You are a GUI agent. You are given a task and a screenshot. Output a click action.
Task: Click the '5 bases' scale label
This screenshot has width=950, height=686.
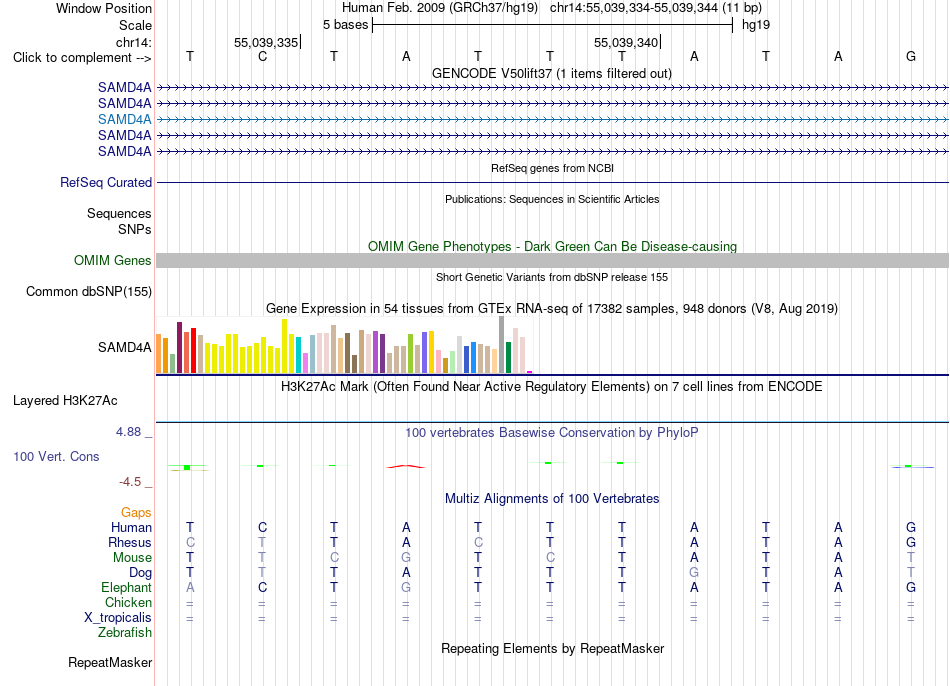pos(345,25)
